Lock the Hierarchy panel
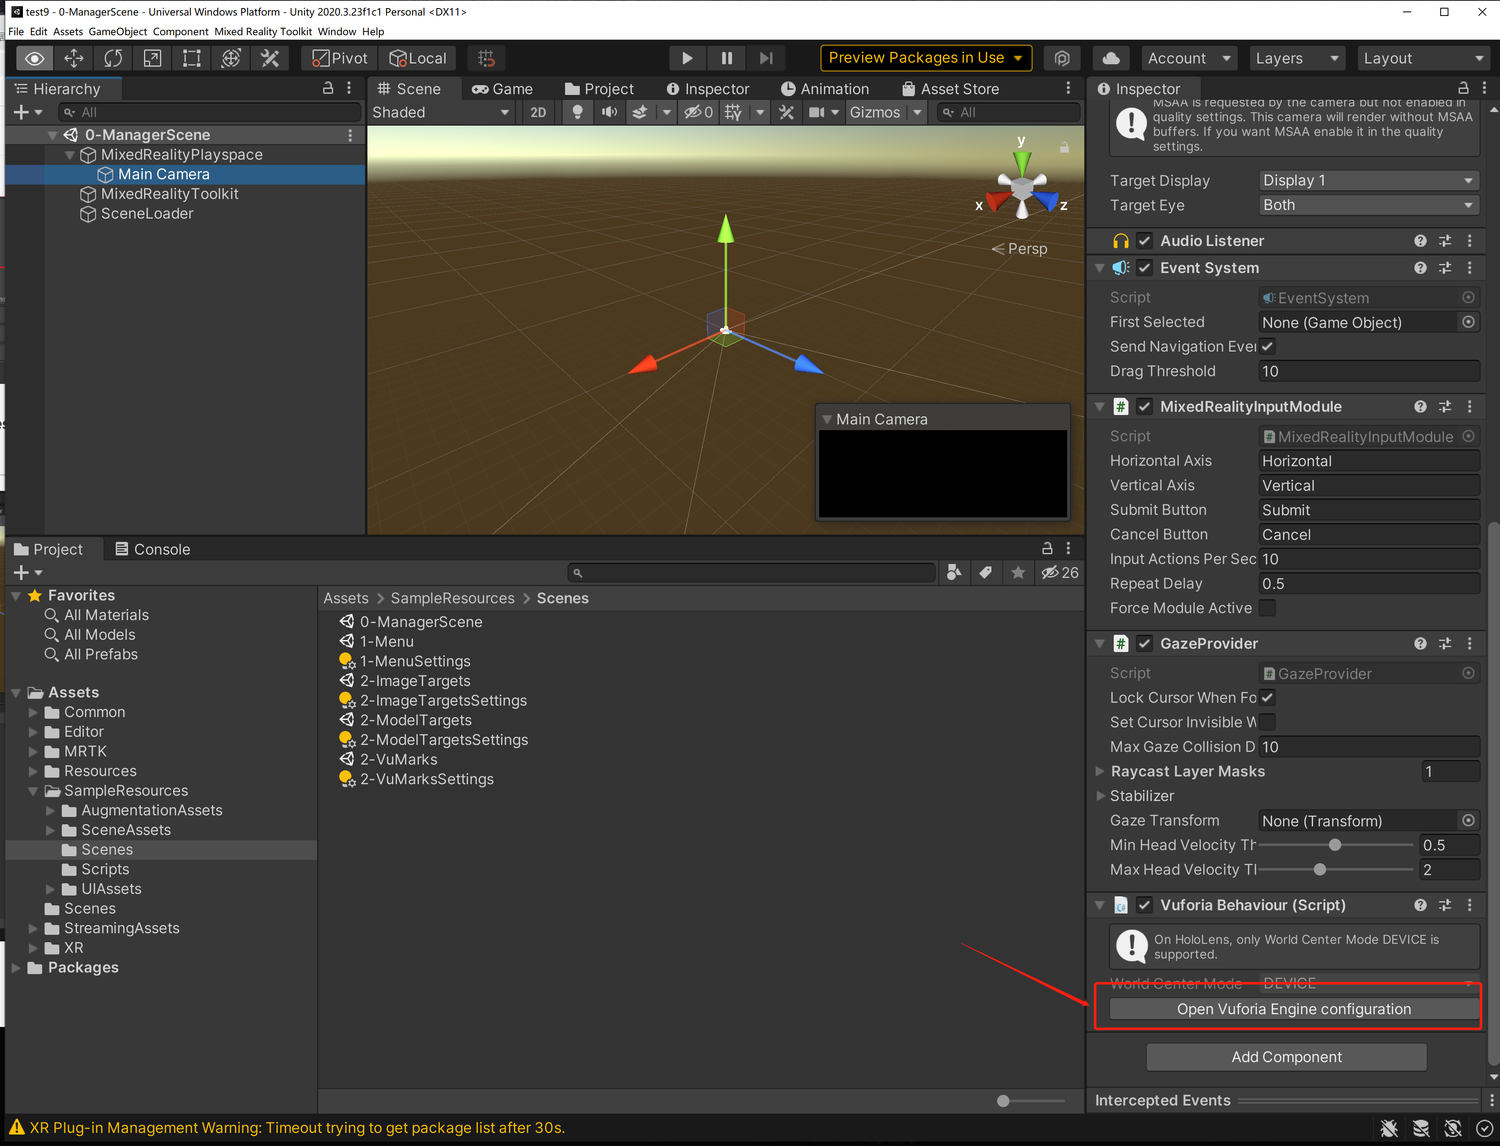1500x1146 pixels. tap(328, 88)
